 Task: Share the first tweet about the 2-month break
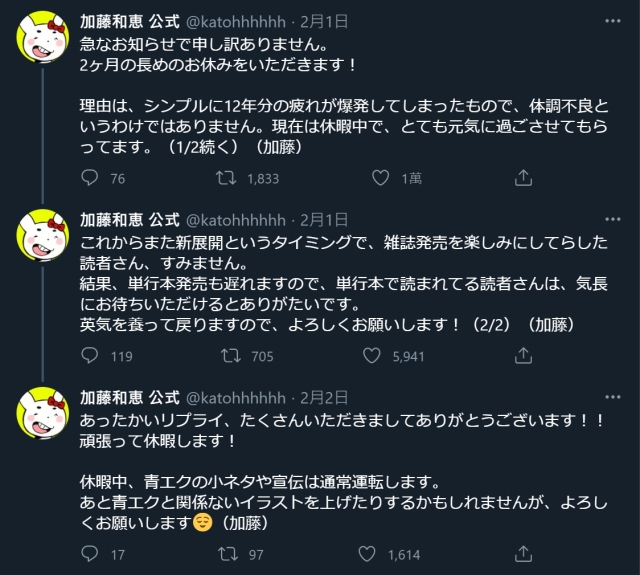coord(523,179)
